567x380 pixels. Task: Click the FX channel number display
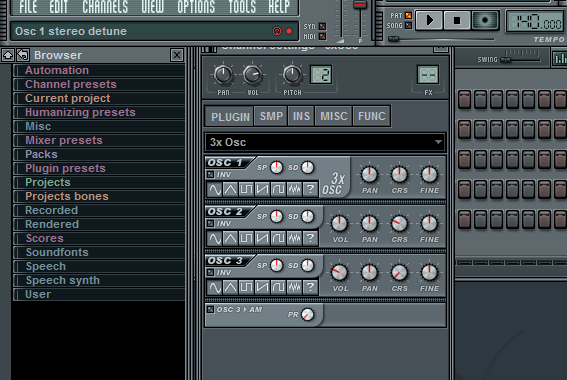[x=428, y=74]
